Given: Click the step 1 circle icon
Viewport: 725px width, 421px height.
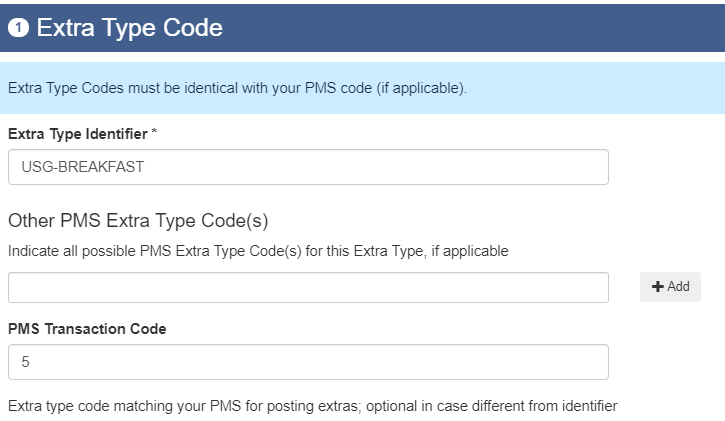Looking at the screenshot, I should click(18, 28).
